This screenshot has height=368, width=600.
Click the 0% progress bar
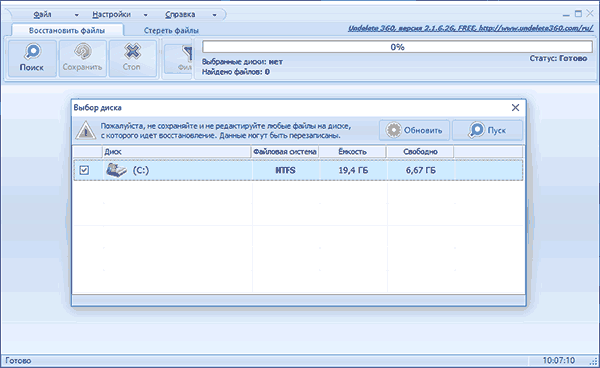click(x=397, y=47)
